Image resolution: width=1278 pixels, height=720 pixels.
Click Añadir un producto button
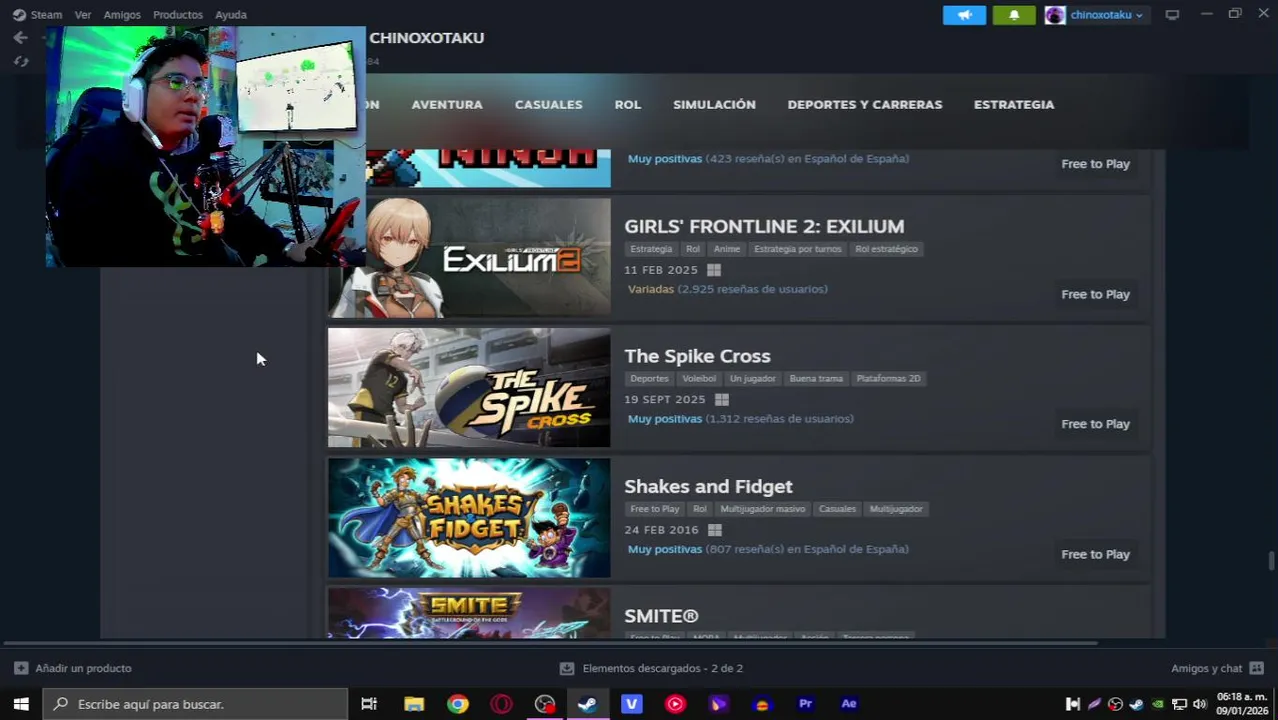point(73,668)
